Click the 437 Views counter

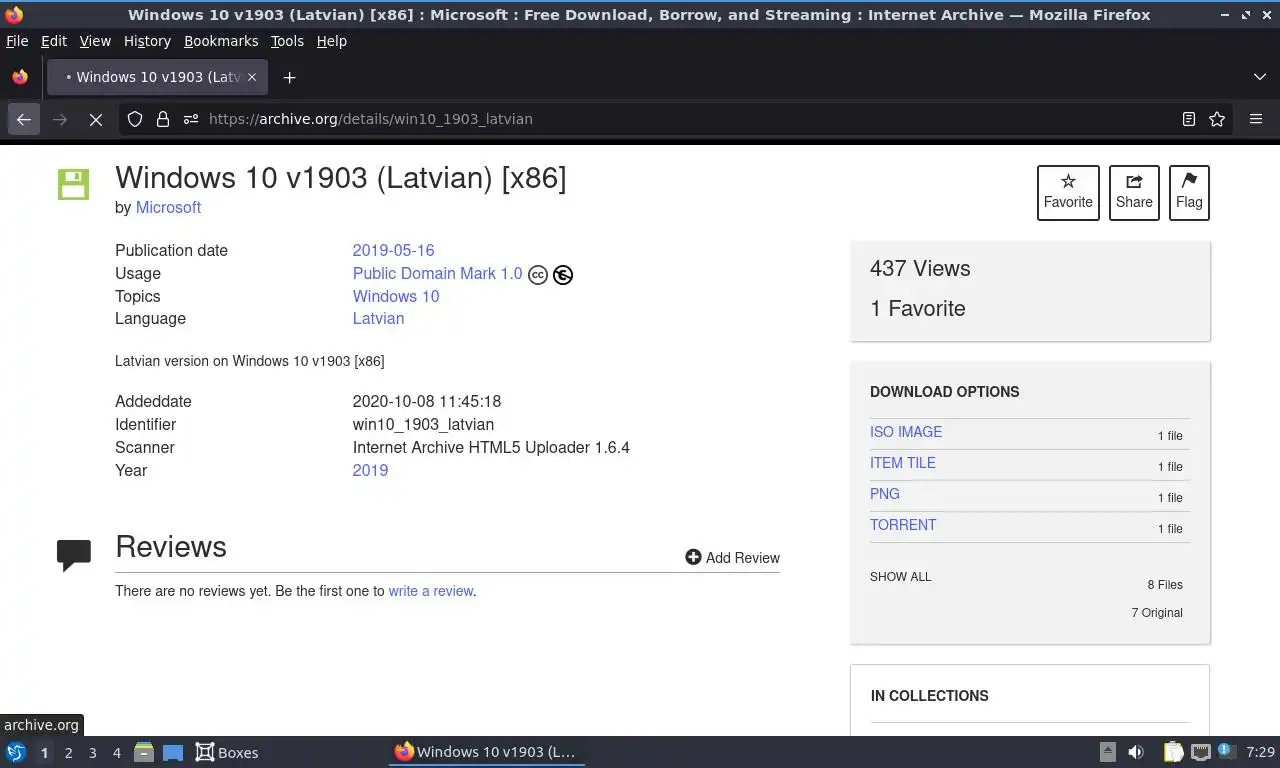(x=920, y=268)
